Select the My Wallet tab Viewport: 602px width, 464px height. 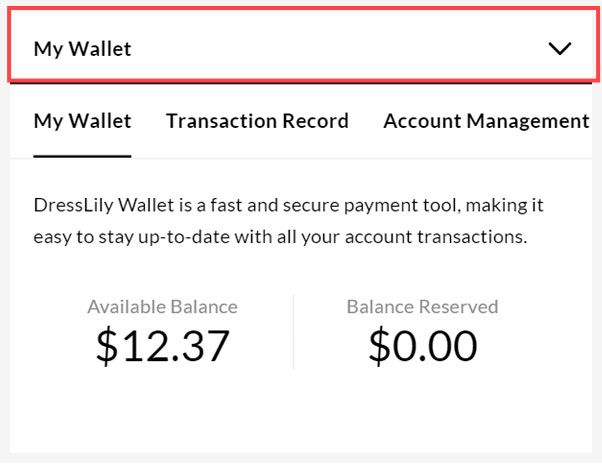(82, 121)
